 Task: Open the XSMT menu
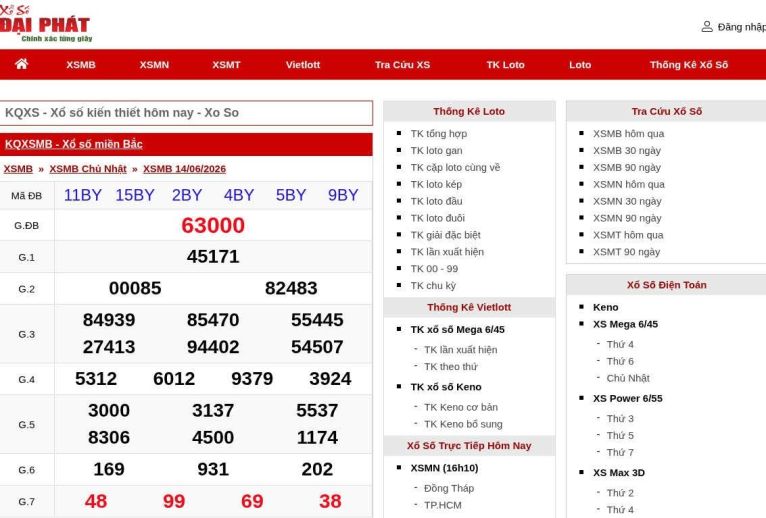point(226,65)
